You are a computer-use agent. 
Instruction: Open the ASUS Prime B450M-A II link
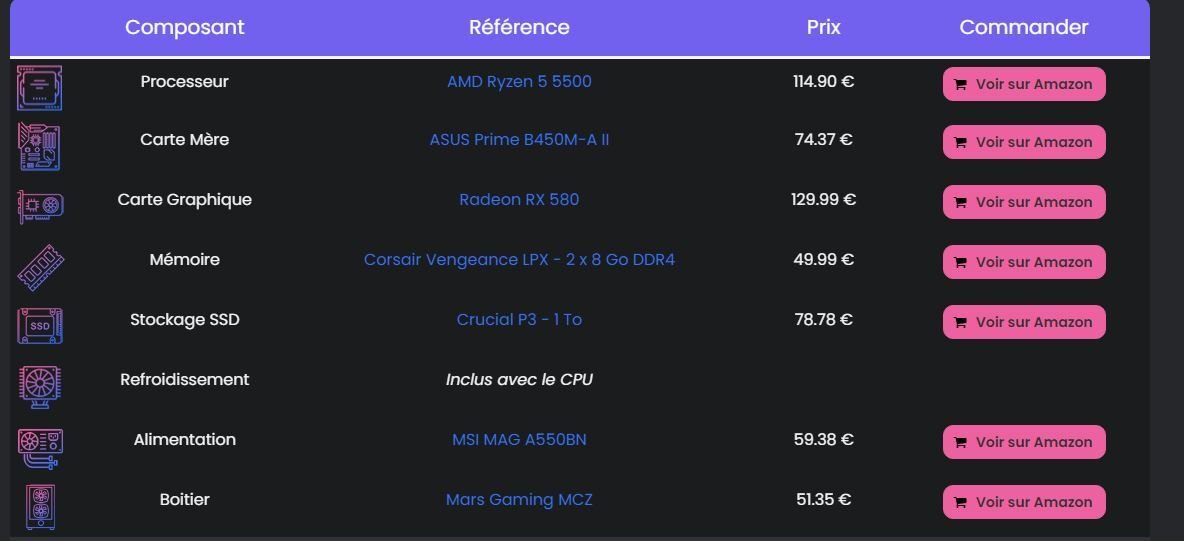(x=520, y=140)
